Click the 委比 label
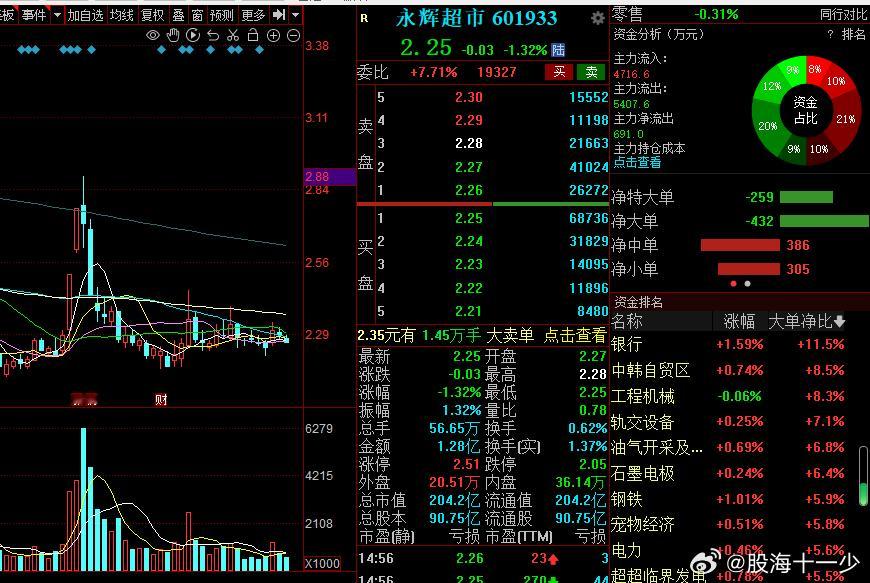The image size is (870, 583). coord(372,72)
